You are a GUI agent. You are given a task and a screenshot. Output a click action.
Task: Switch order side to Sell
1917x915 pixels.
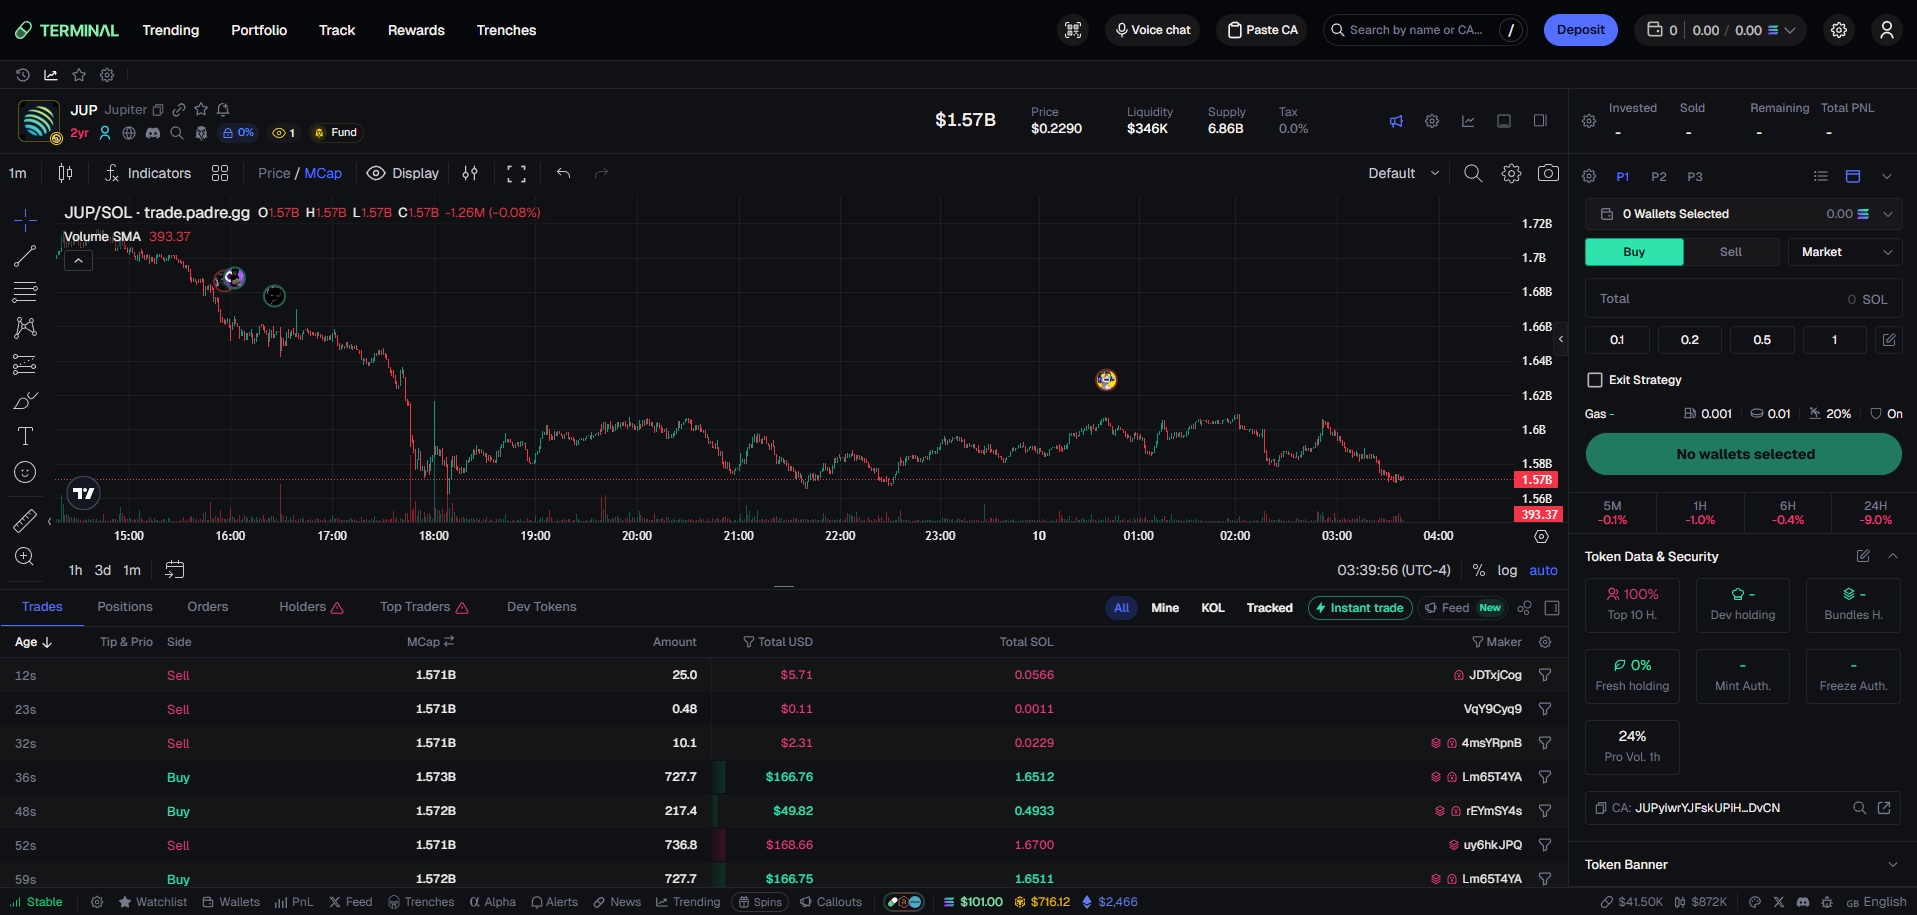pos(1731,252)
